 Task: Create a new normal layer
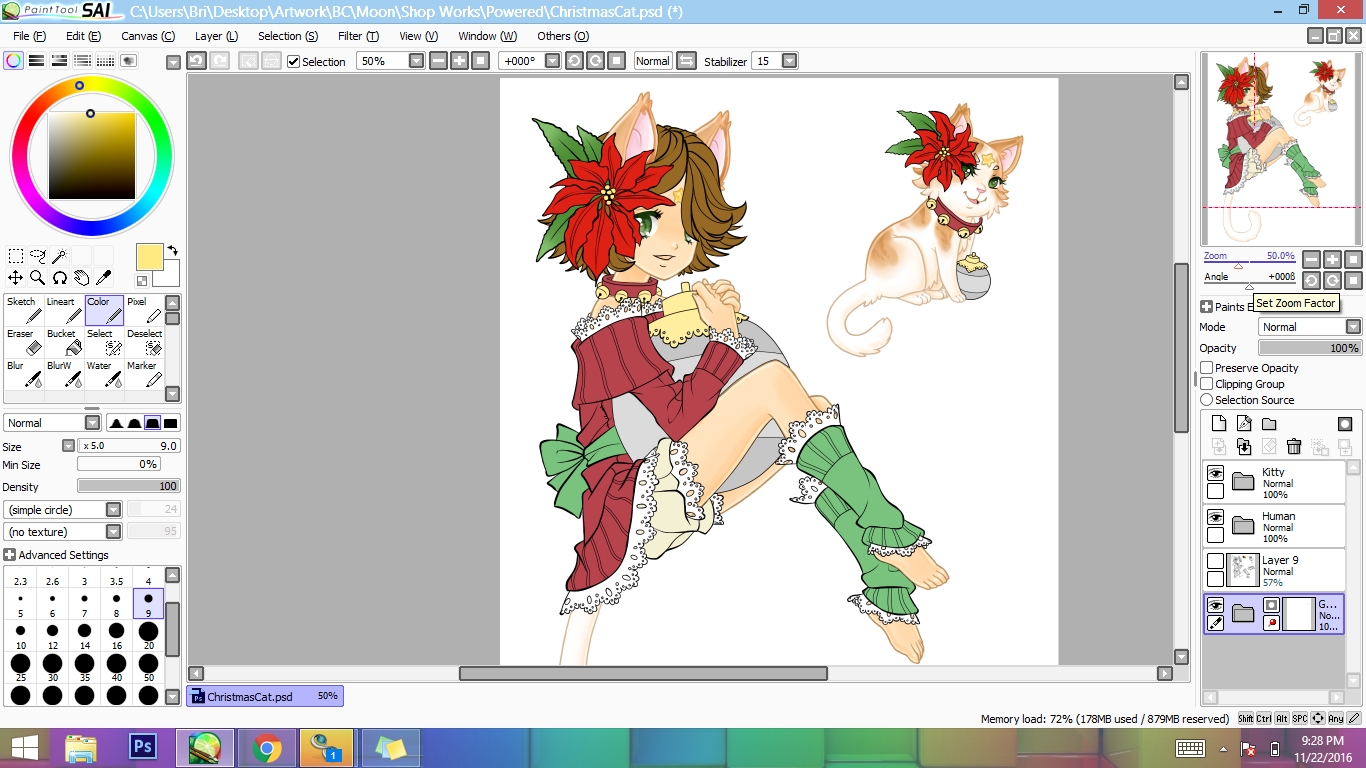(1219, 424)
